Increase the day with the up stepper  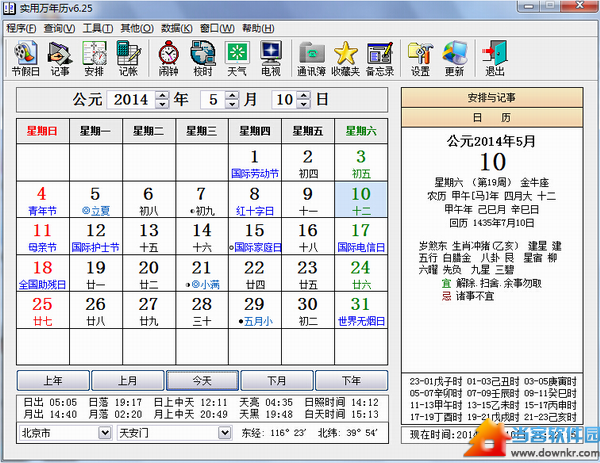tap(304, 95)
